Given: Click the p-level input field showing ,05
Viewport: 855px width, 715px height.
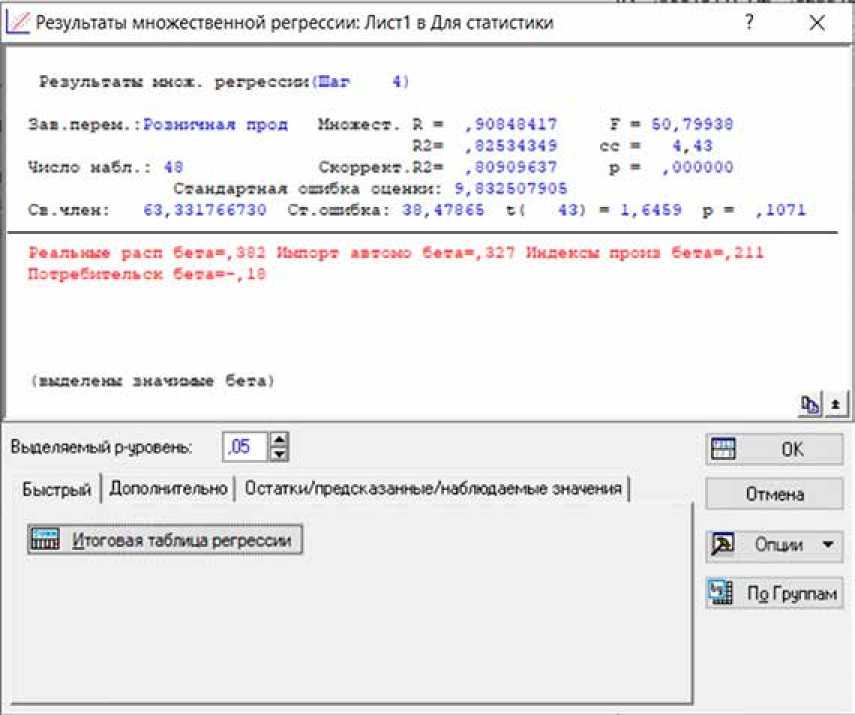Looking at the screenshot, I should point(245,447).
